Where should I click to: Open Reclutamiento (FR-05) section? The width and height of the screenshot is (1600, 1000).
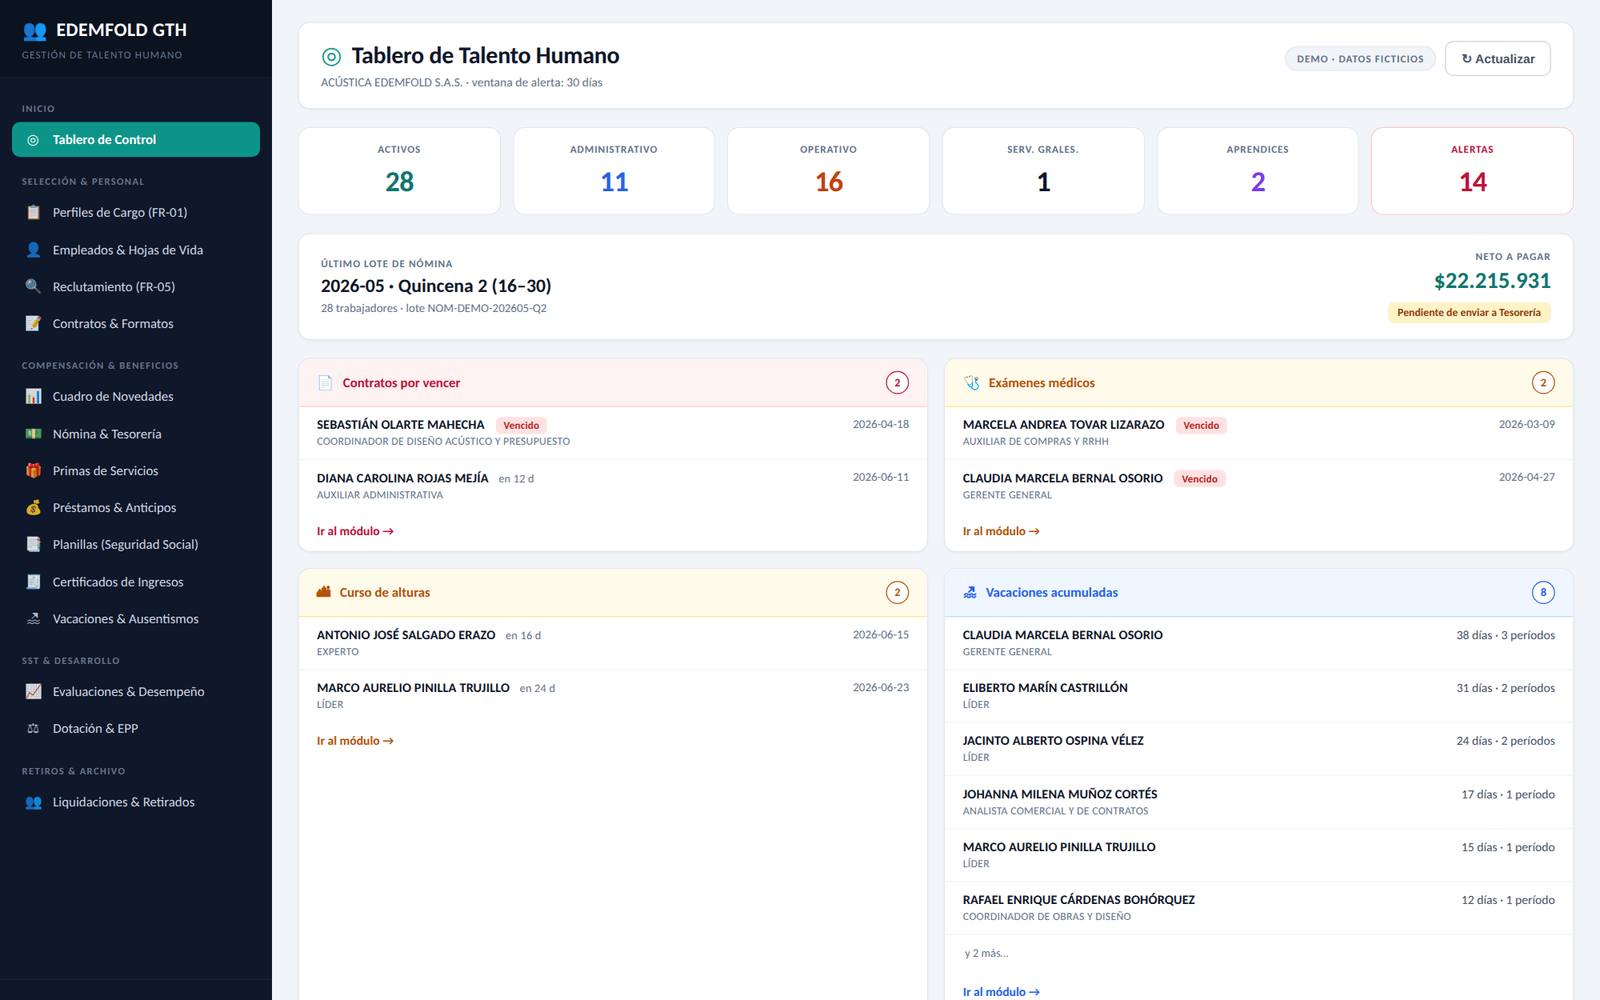(136, 287)
